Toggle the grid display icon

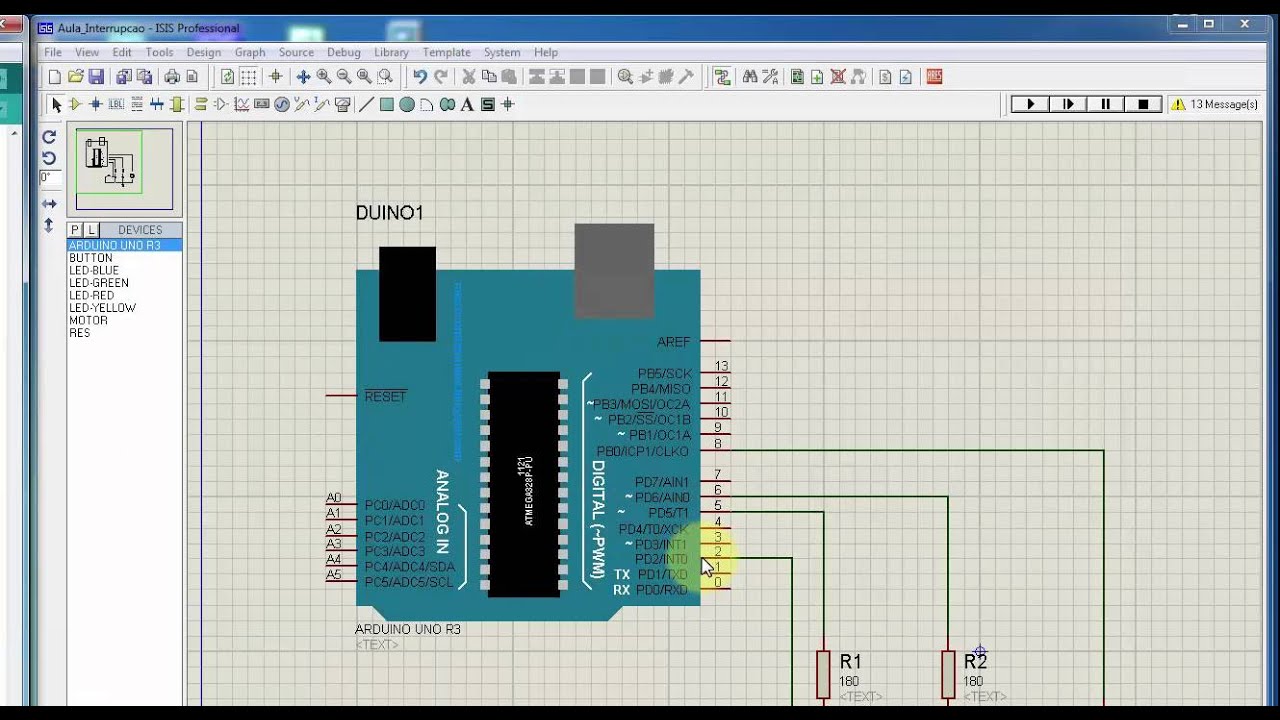(248, 77)
